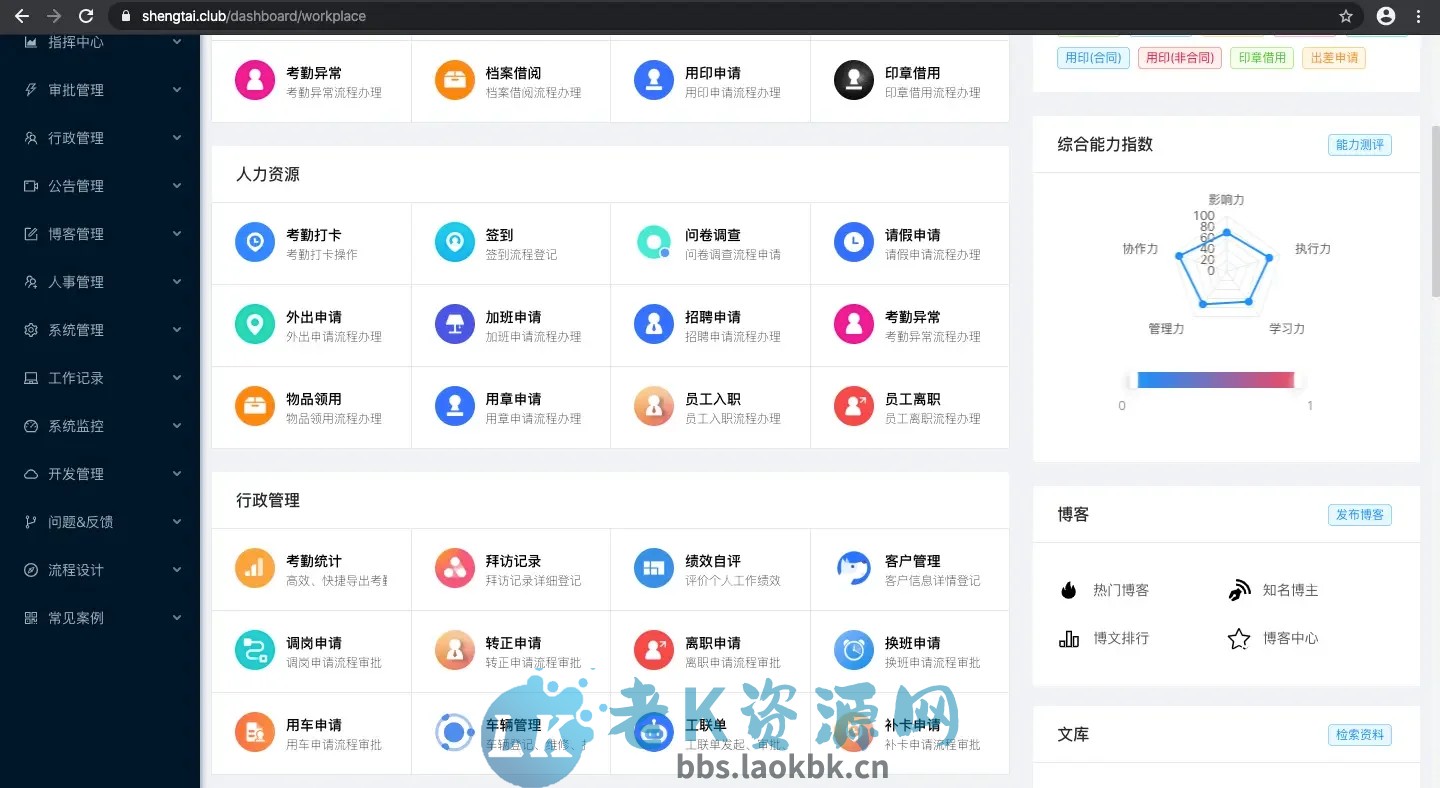Click the 能力测评 button
The image size is (1440, 788).
pos(1359,145)
